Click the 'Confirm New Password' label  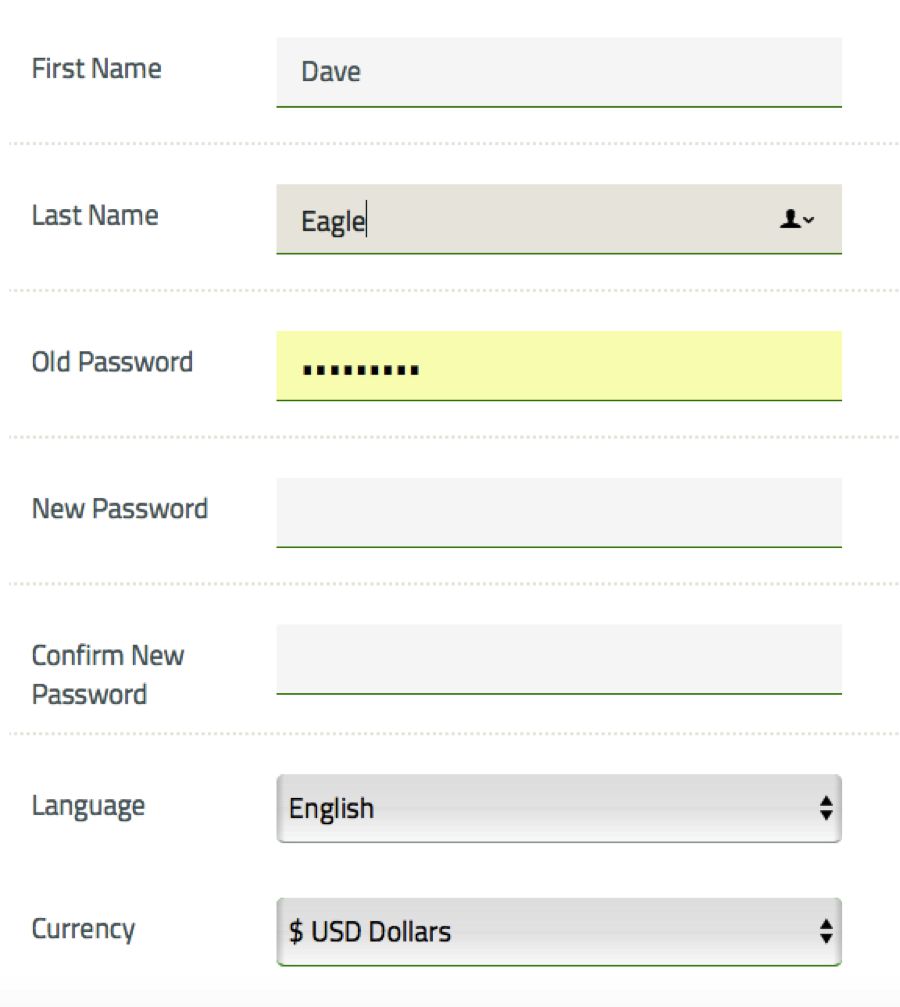(x=108, y=674)
